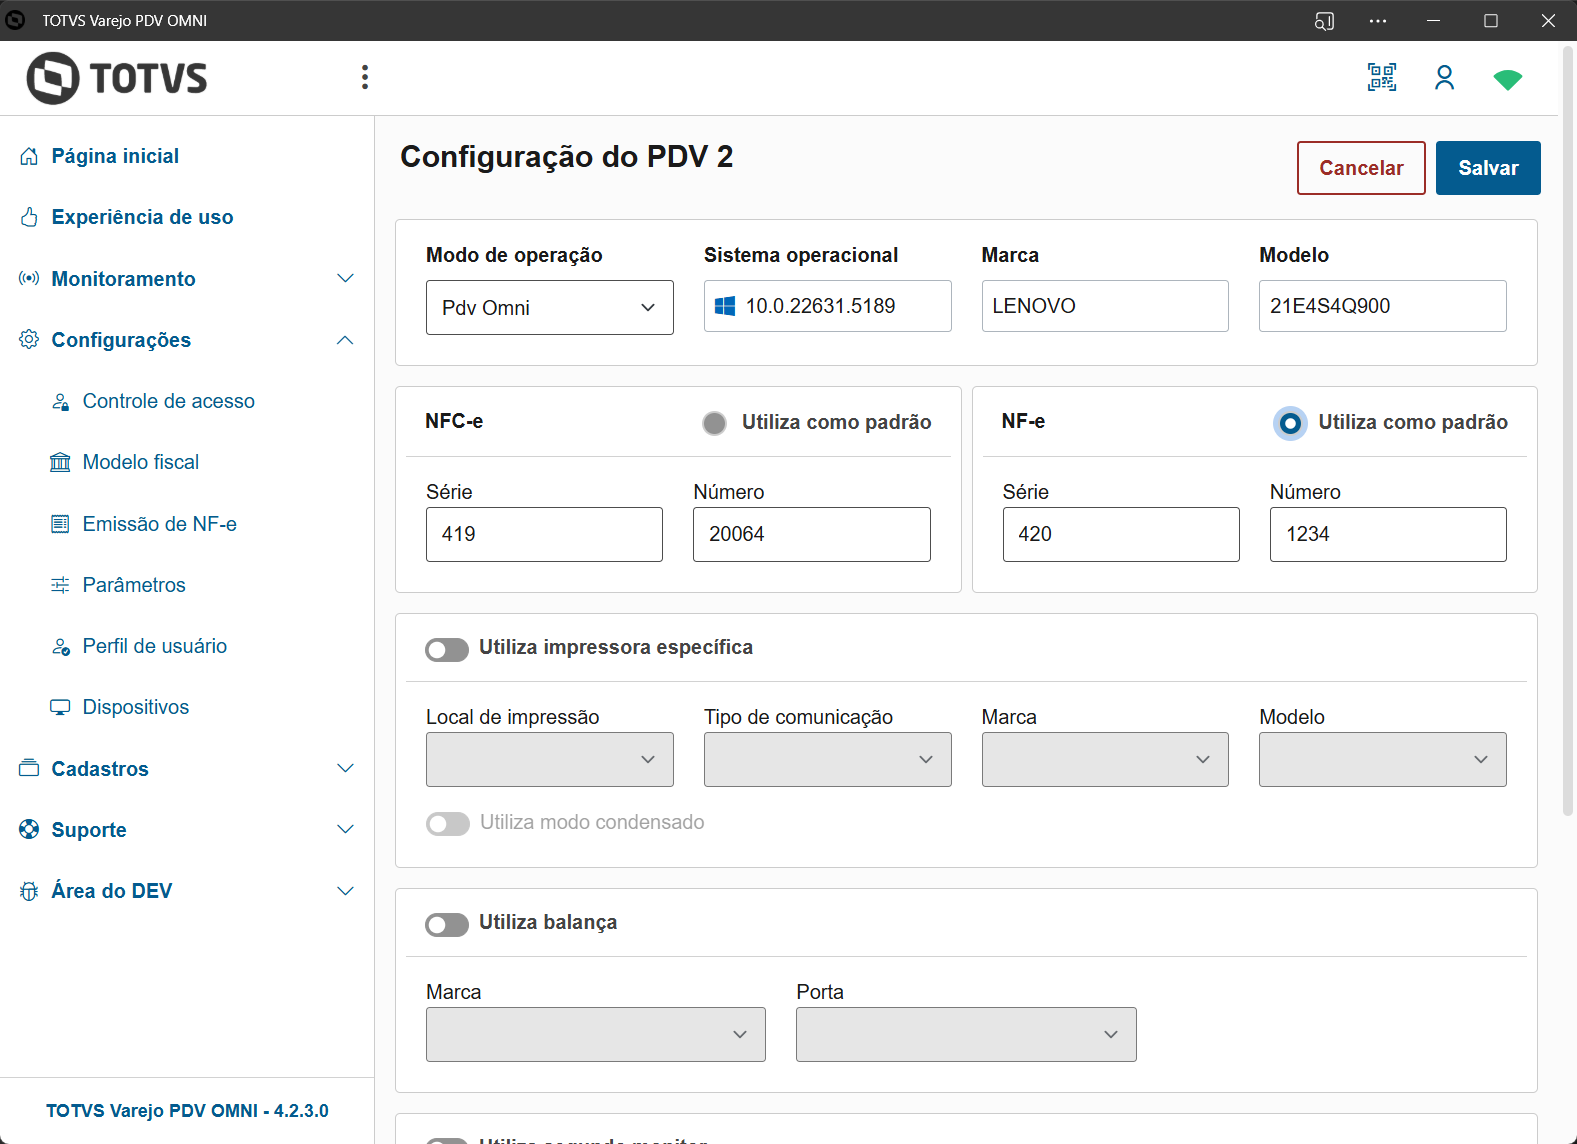Image resolution: width=1577 pixels, height=1144 pixels.
Task: Turn on the Utiliza balança toggle
Action: coord(447,925)
